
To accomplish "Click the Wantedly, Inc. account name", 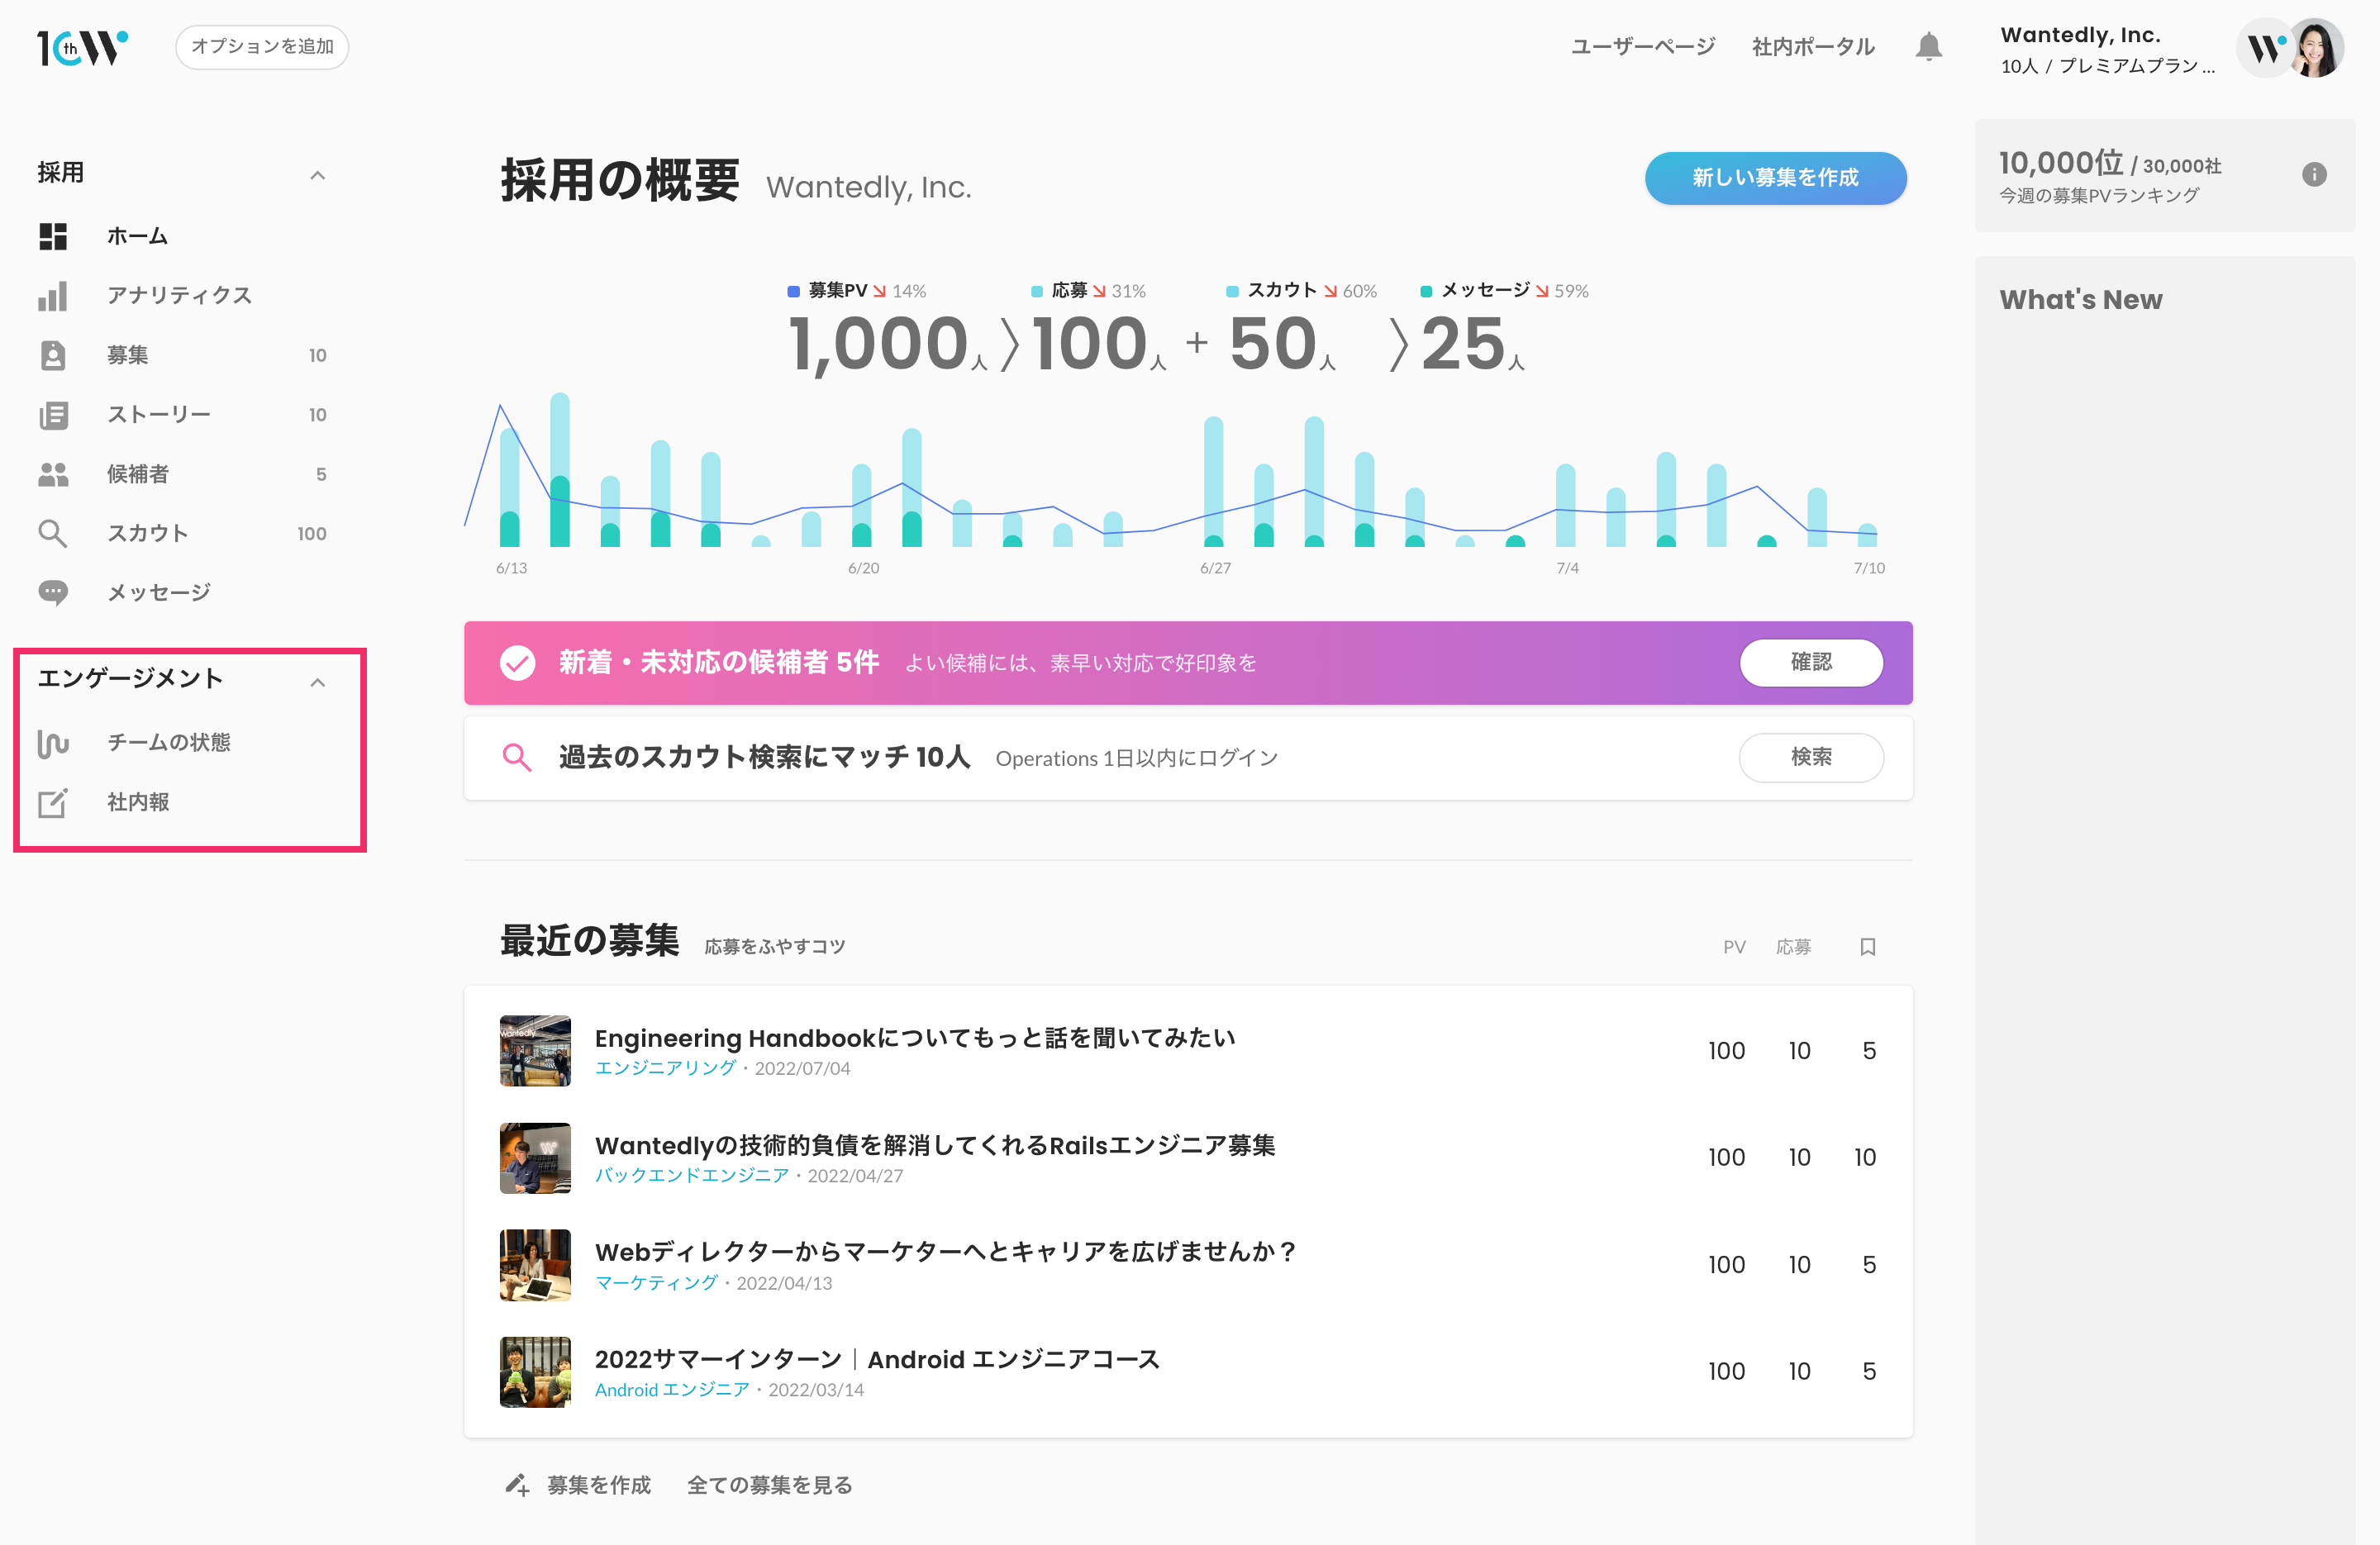I will (x=2081, y=35).
